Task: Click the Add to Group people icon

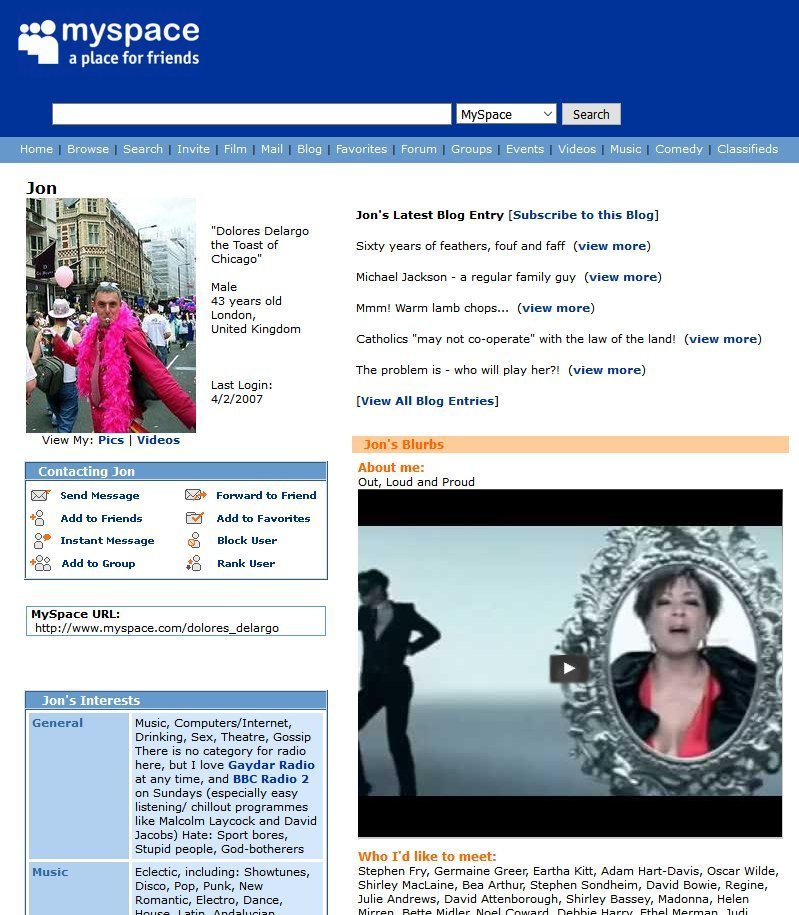Action: click(41, 563)
